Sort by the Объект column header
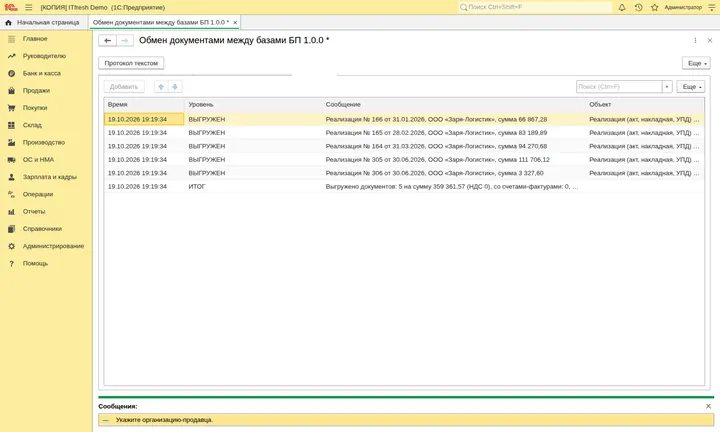This screenshot has height=432, width=720. tap(644, 105)
